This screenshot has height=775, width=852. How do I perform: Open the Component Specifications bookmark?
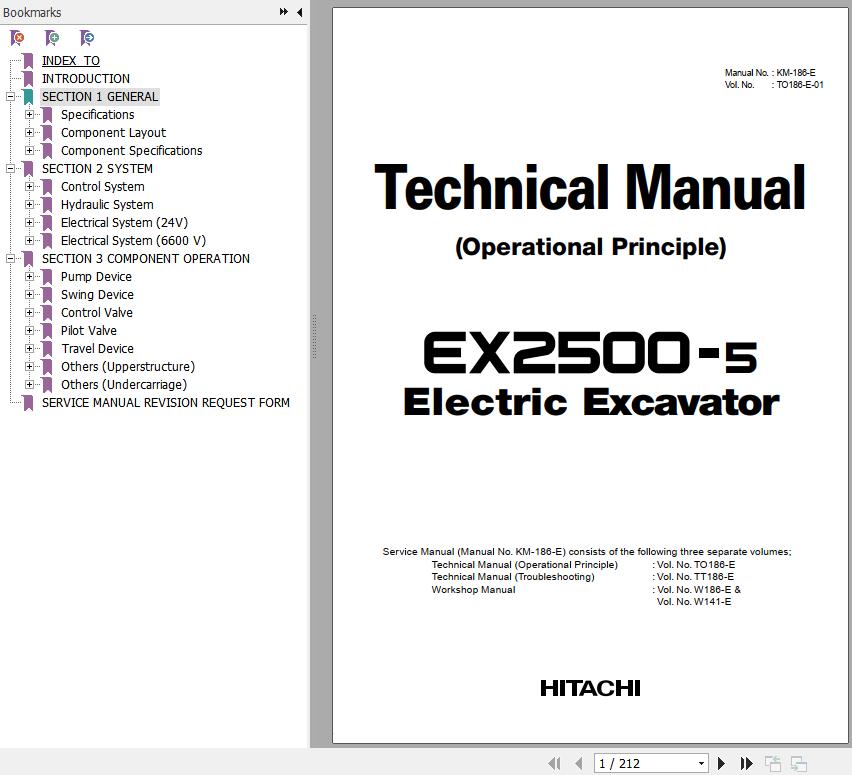tap(131, 151)
